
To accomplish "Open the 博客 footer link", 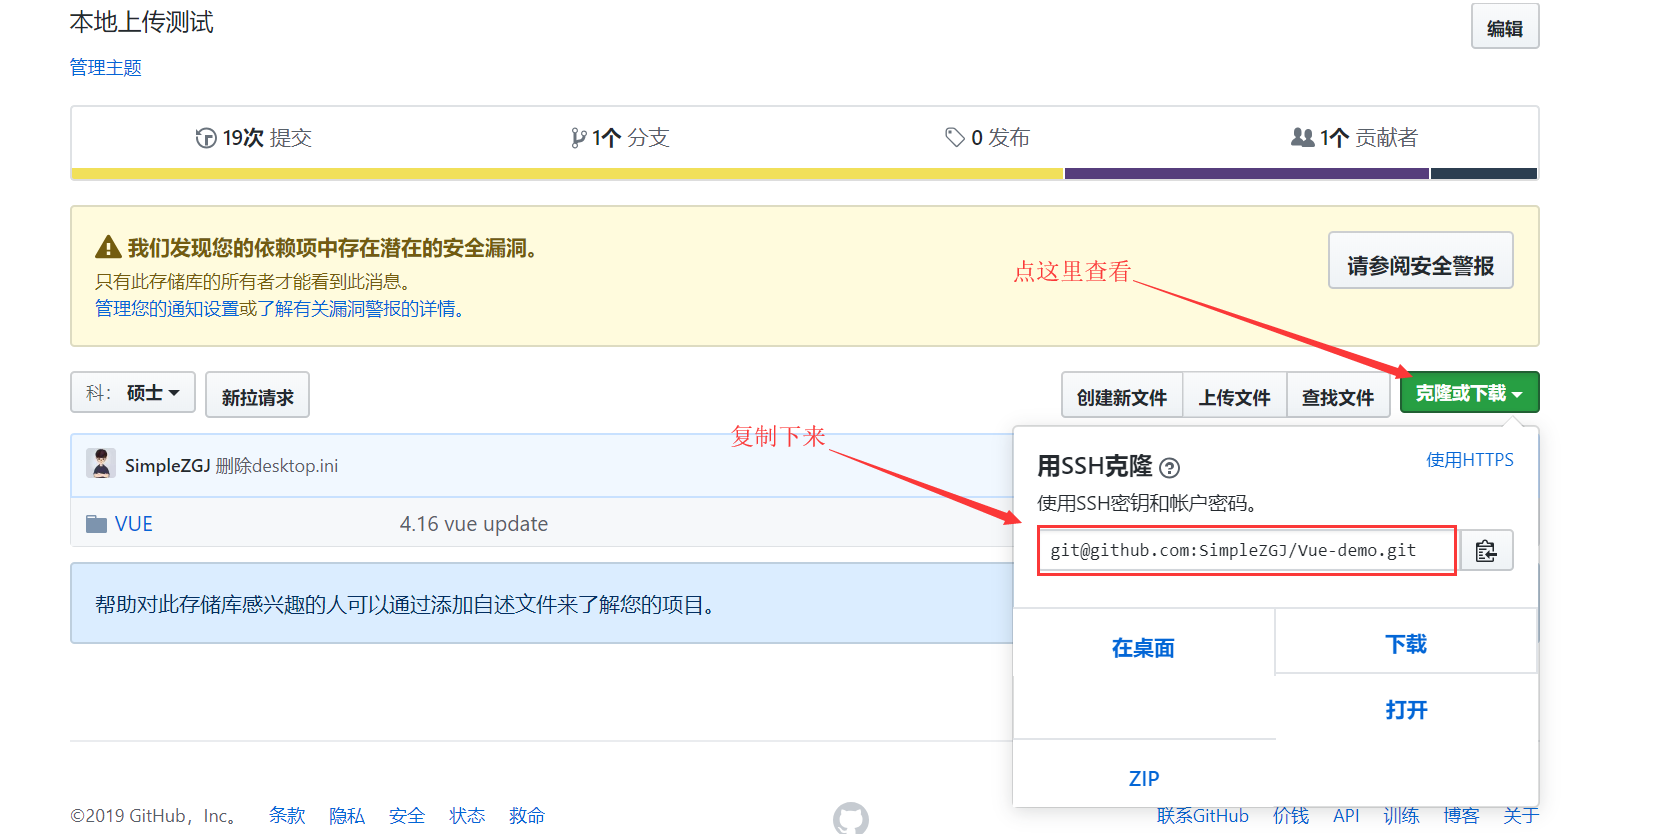I will point(1461,816).
